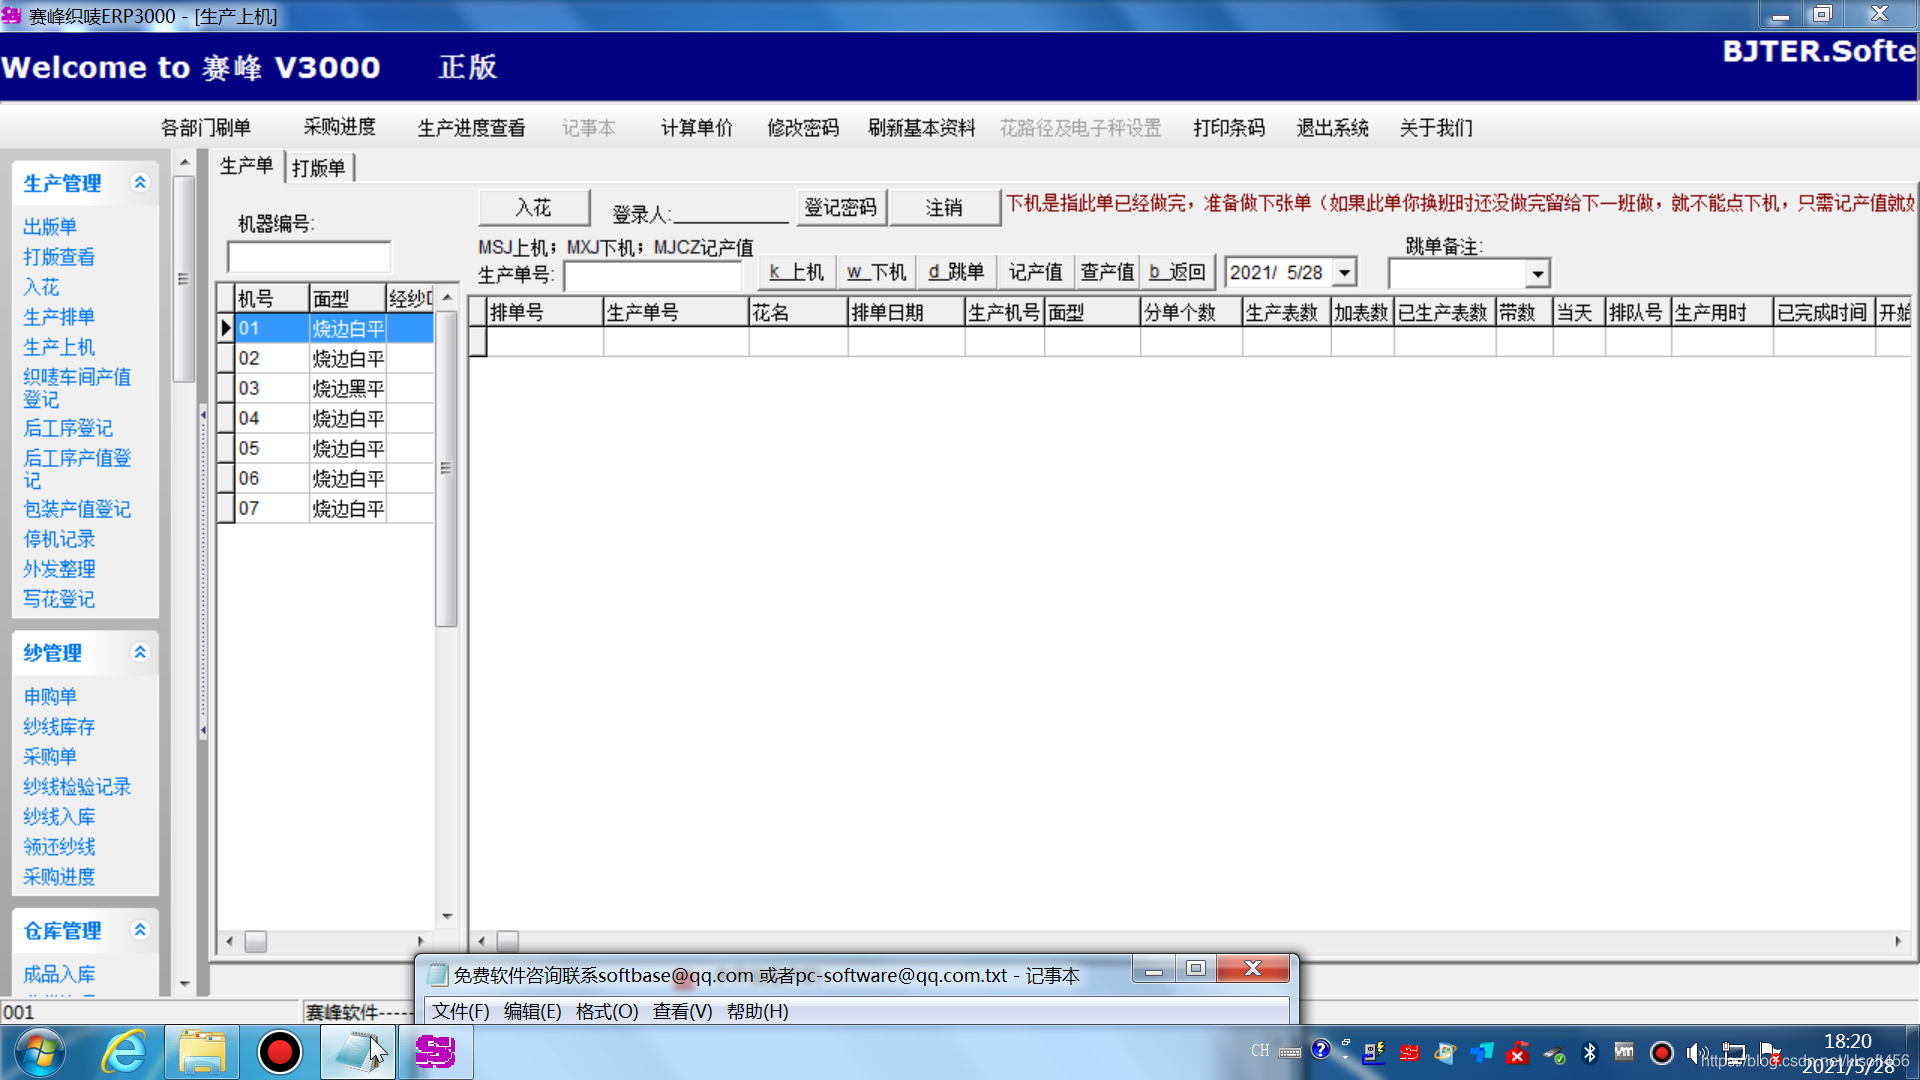Click the 赛峰 application icon in title bar
The height and width of the screenshot is (1080, 1920).
pos(11,16)
